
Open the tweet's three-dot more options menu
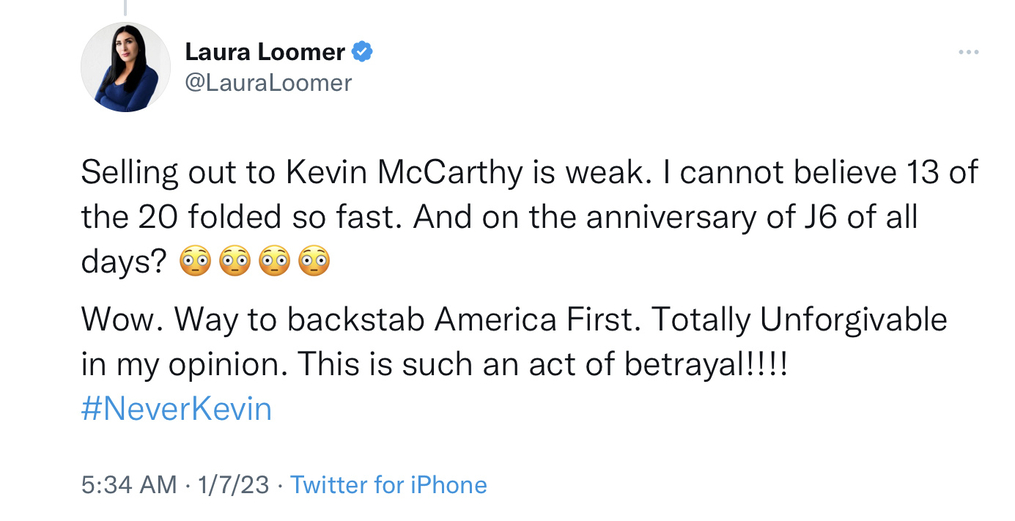[968, 52]
